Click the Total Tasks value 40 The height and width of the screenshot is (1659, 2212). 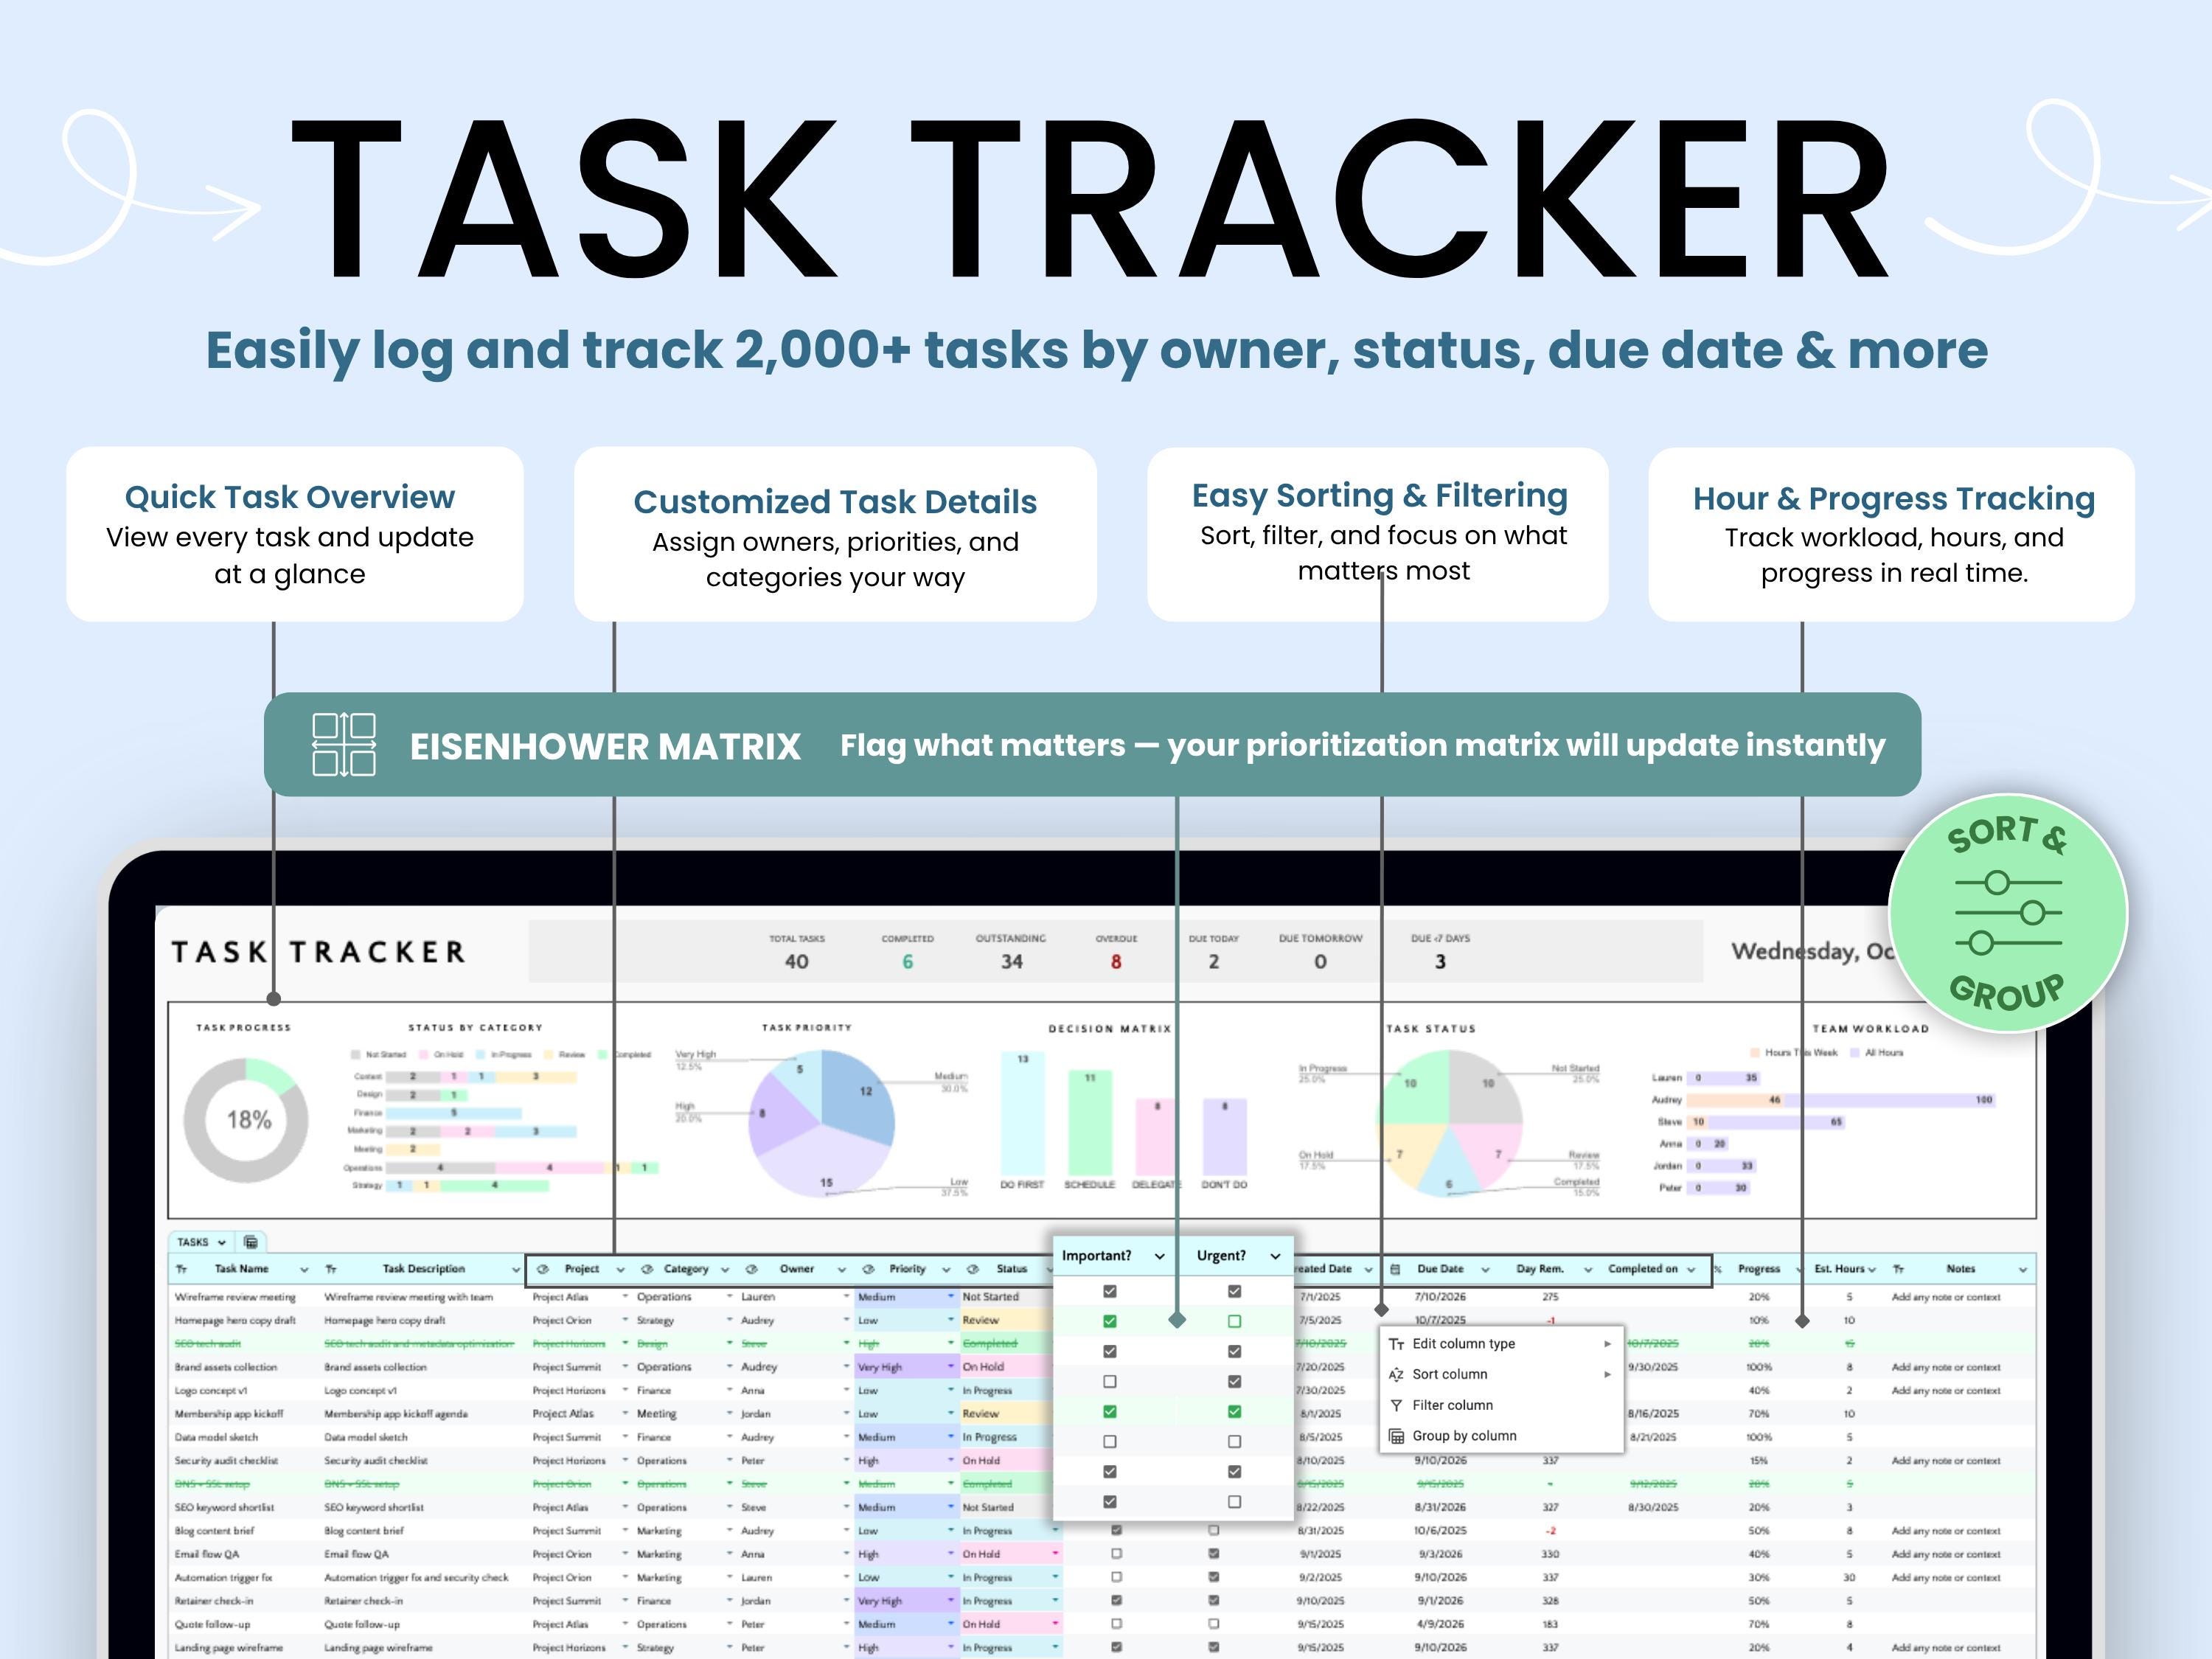[796, 962]
